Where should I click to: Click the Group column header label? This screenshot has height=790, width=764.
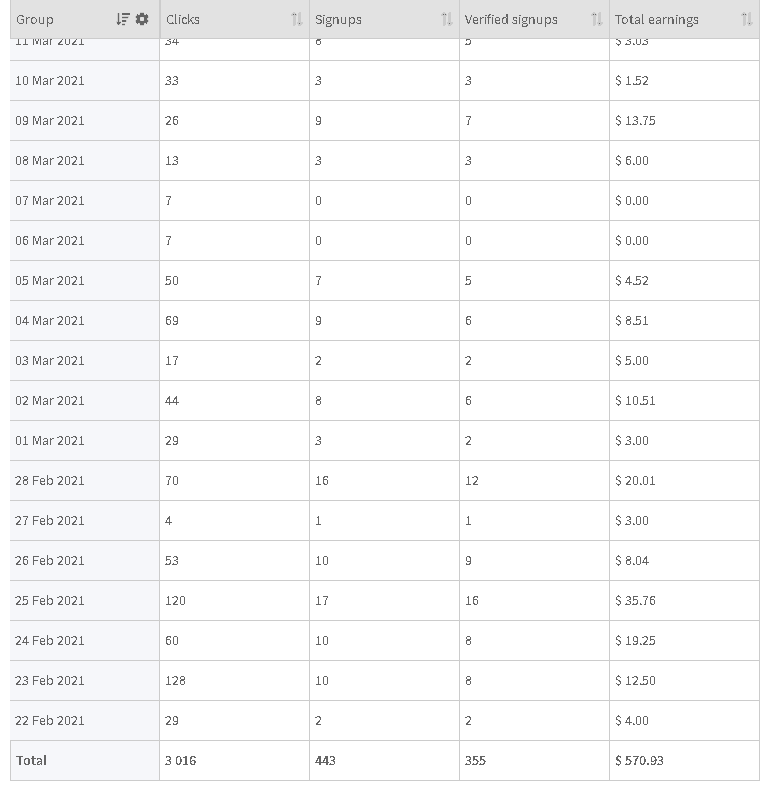(x=35, y=20)
